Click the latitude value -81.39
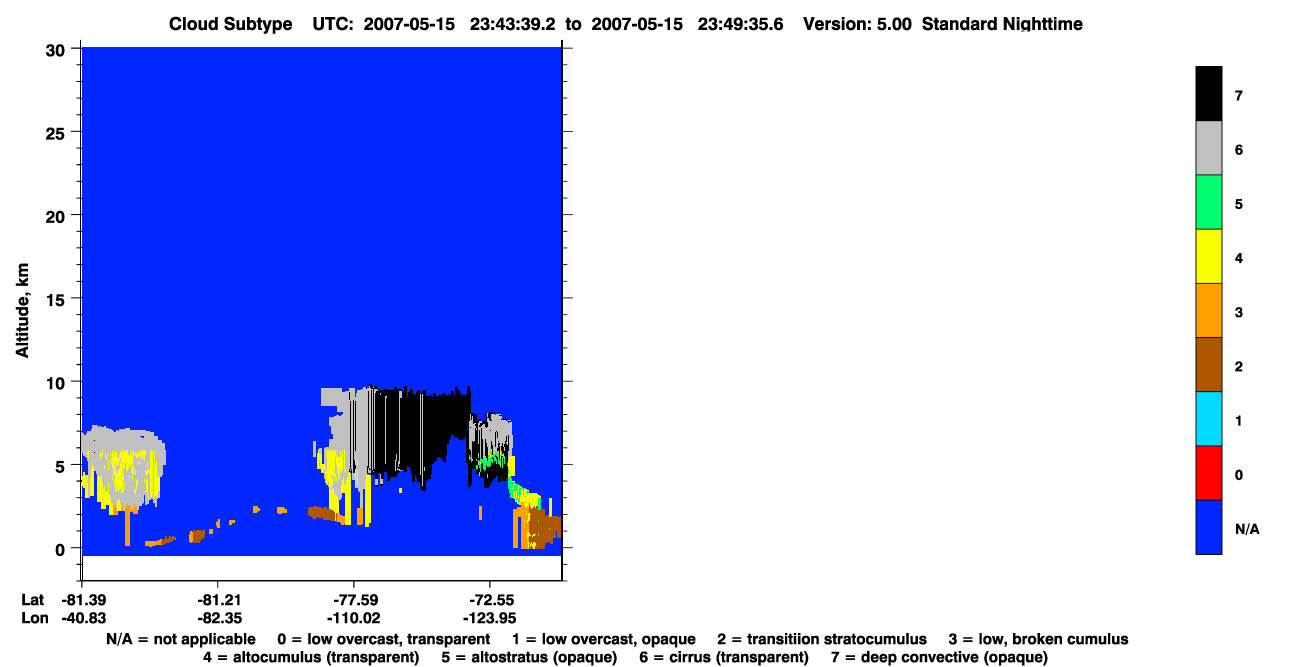 (82, 599)
